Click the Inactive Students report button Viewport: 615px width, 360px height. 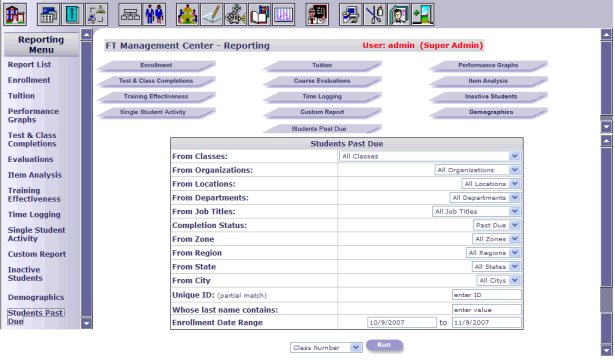coord(488,97)
